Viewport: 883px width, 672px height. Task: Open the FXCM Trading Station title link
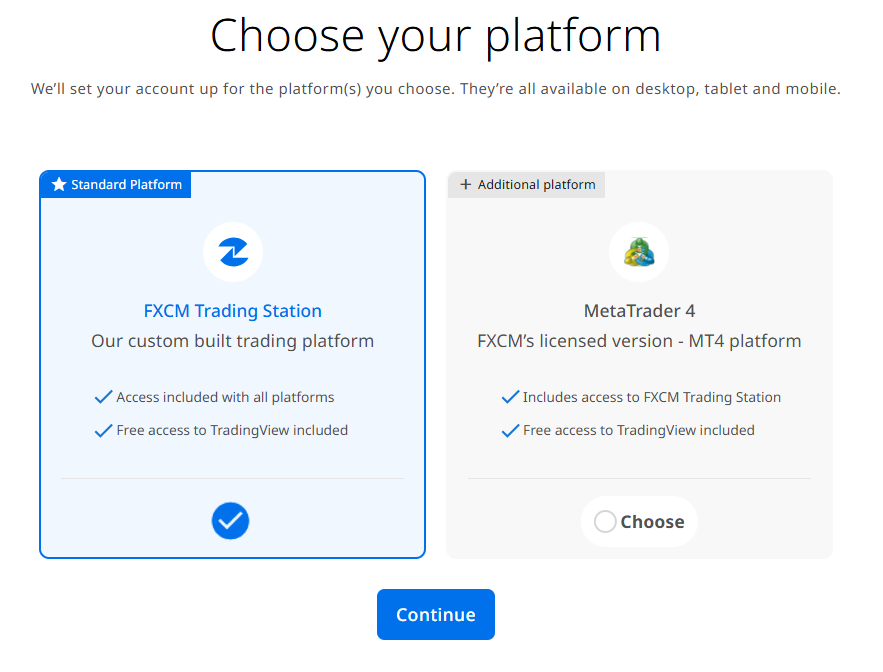pos(232,311)
